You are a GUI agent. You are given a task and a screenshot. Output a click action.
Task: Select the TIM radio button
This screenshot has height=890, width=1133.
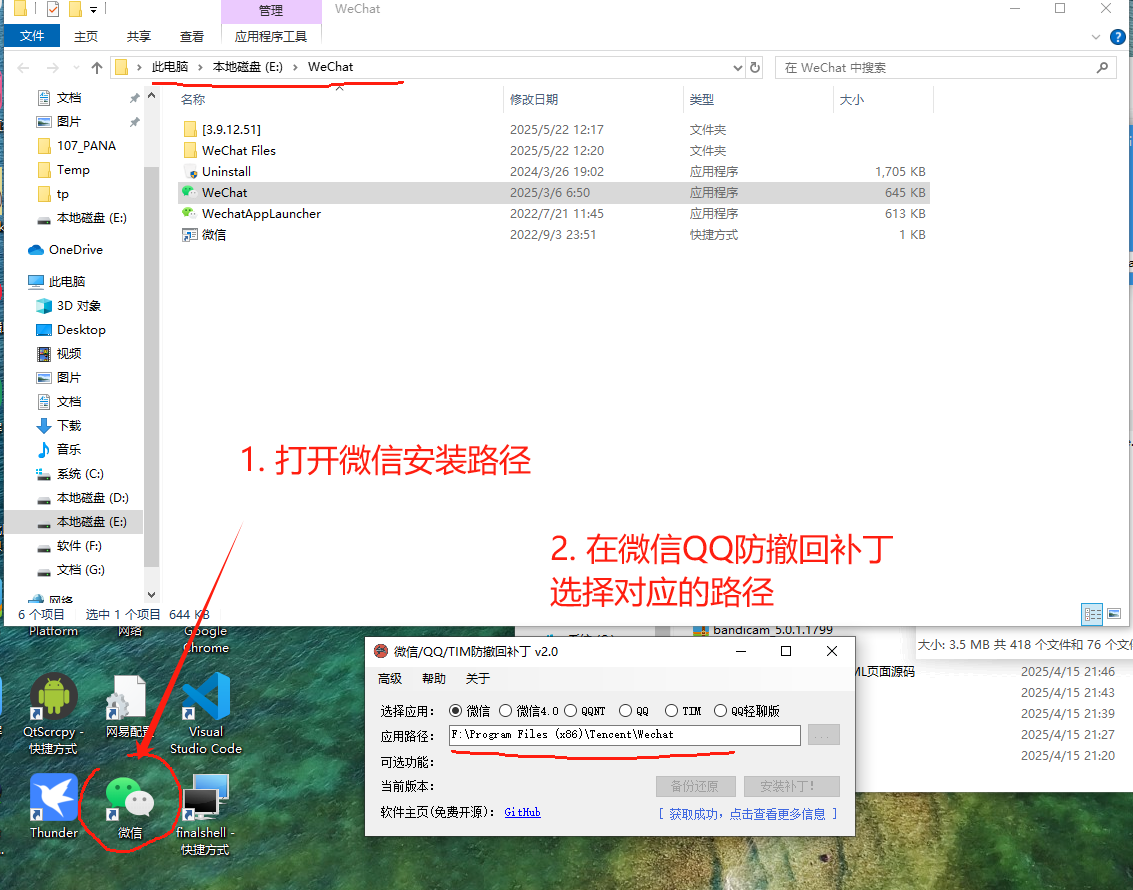[x=672, y=711]
